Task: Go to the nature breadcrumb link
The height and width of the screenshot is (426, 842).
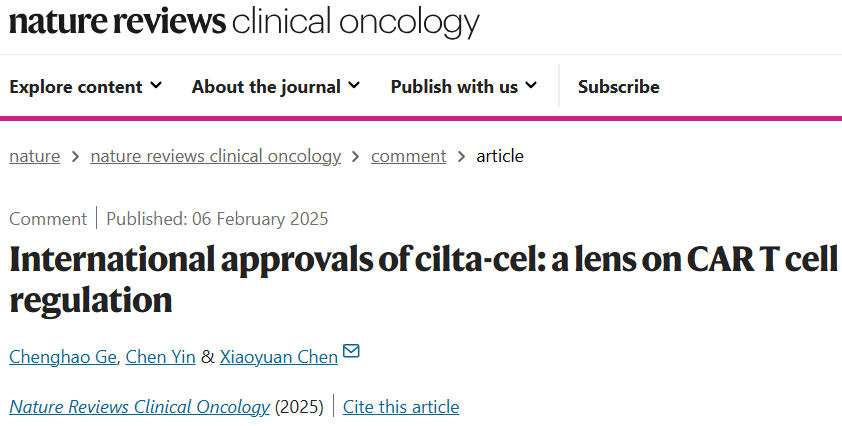Action: tap(34, 156)
